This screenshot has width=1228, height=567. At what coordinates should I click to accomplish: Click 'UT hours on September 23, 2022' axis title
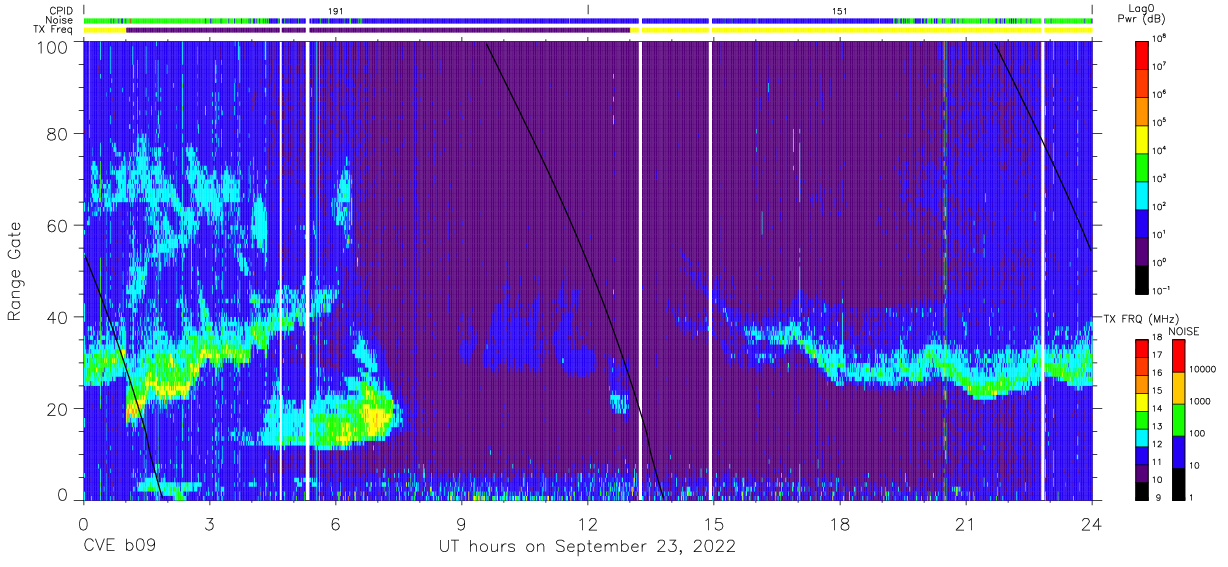pos(587,547)
